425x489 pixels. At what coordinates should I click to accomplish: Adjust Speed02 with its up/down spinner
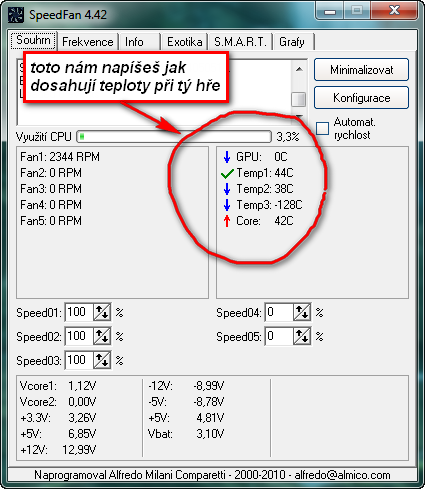tap(102, 336)
